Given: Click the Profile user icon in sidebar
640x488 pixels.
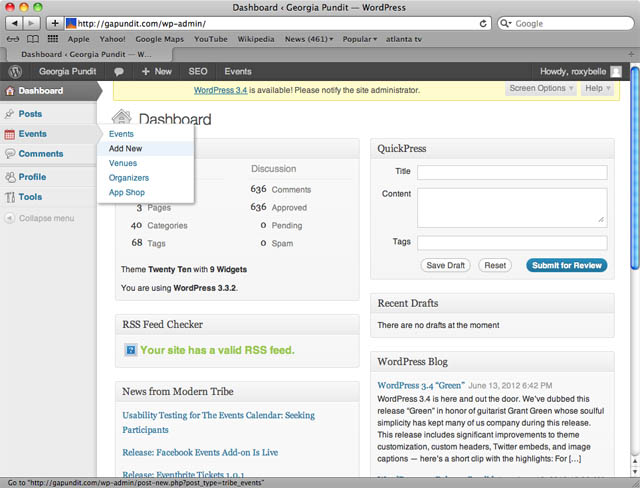Looking at the screenshot, I should click(x=10, y=177).
